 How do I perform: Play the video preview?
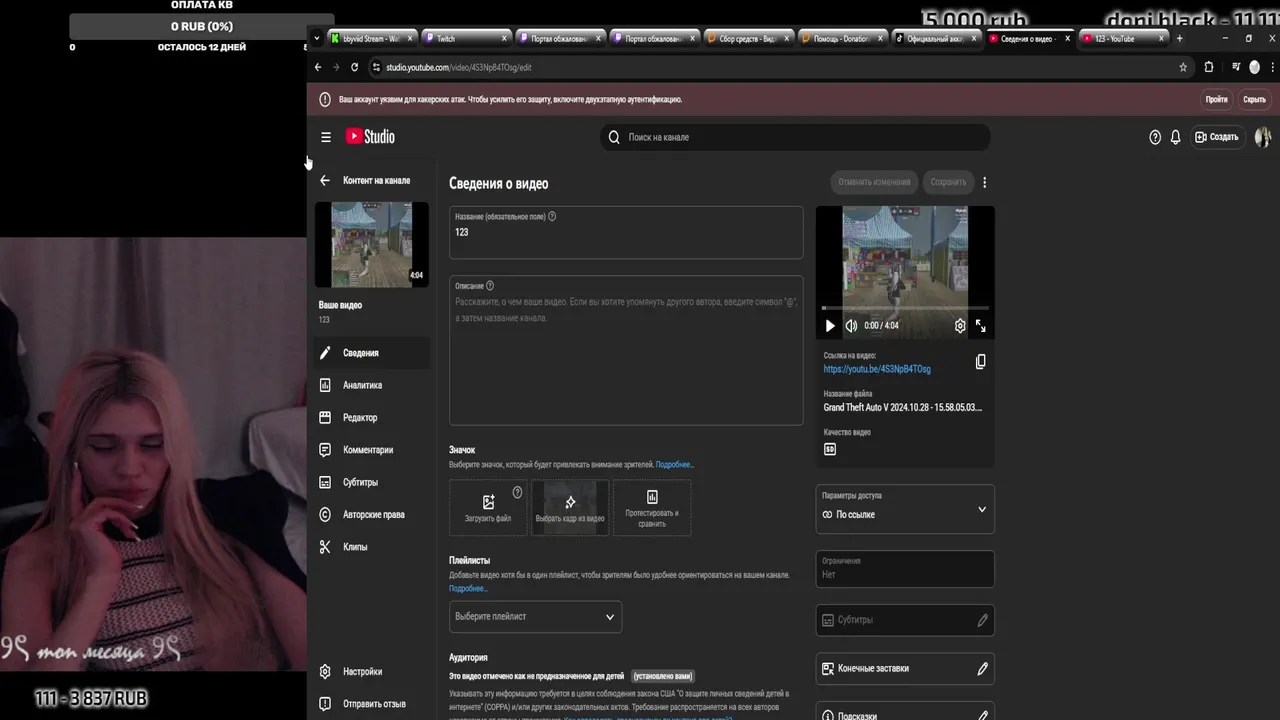(x=829, y=326)
